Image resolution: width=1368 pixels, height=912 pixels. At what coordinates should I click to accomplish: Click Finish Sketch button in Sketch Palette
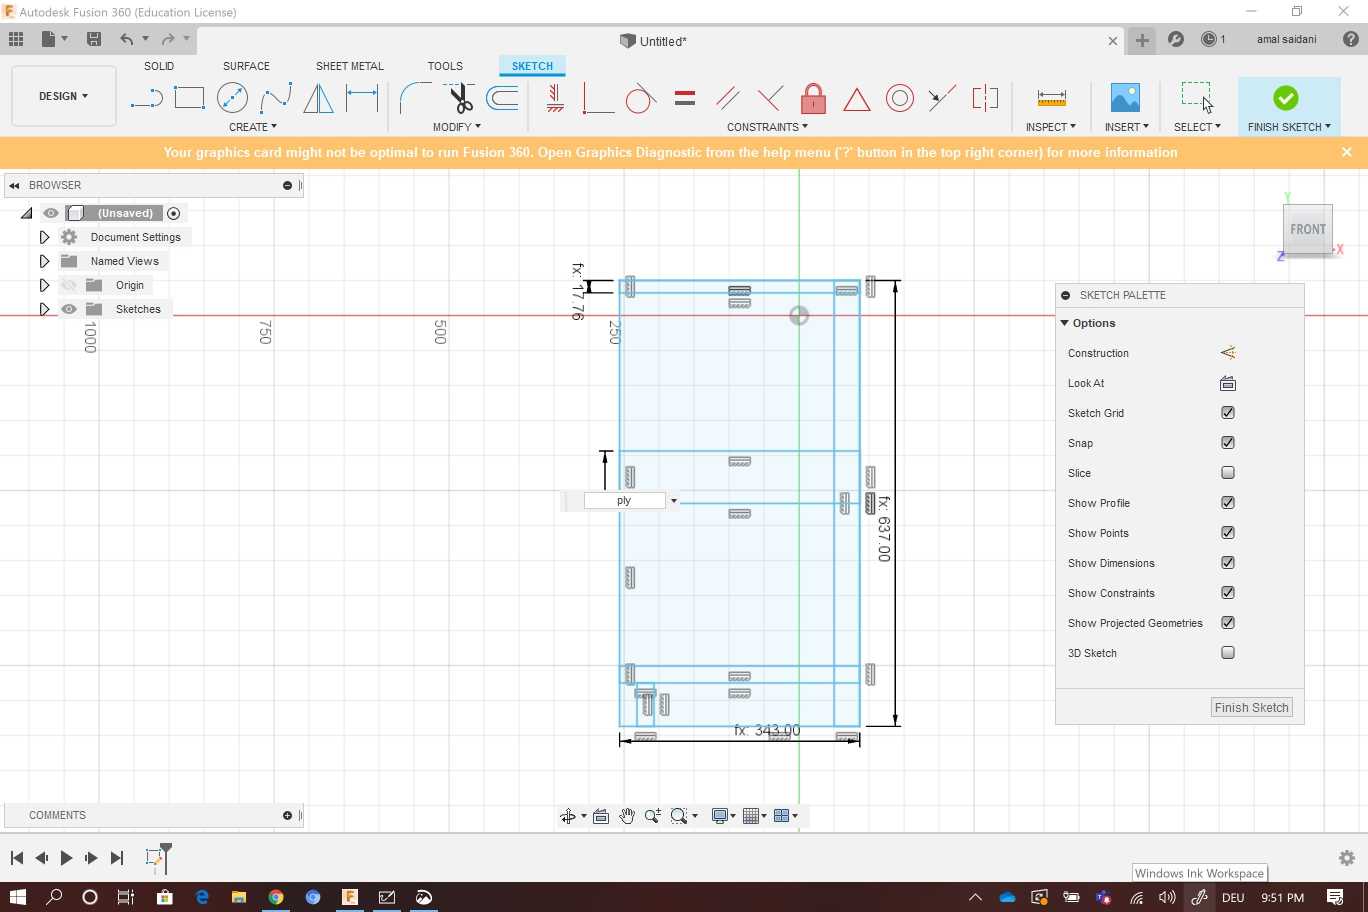[1251, 707]
